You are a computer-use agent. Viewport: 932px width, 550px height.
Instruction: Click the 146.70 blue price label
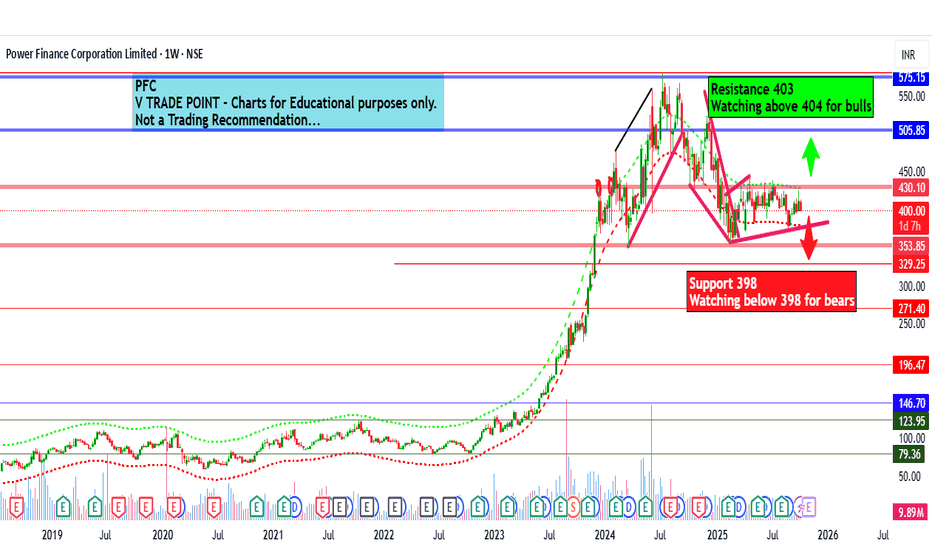click(911, 403)
